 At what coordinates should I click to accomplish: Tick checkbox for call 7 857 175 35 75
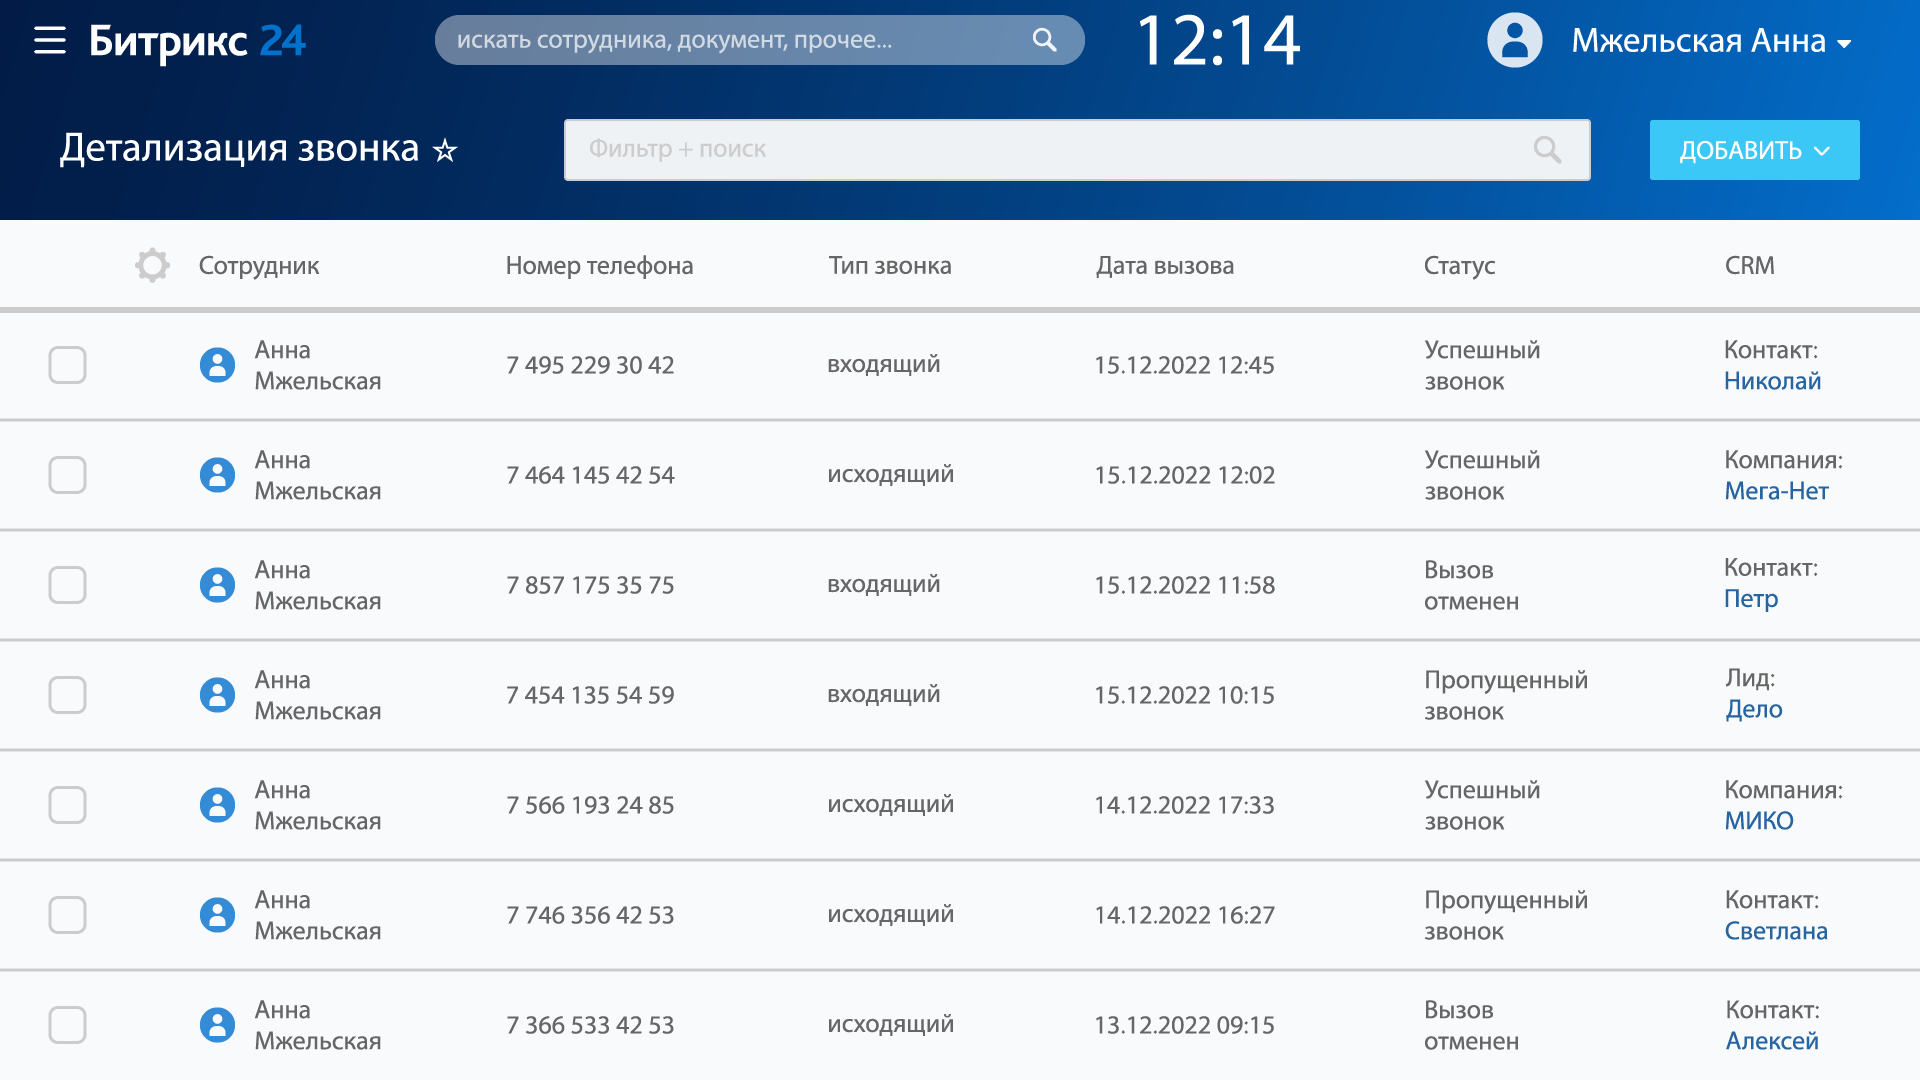[67, 585]
